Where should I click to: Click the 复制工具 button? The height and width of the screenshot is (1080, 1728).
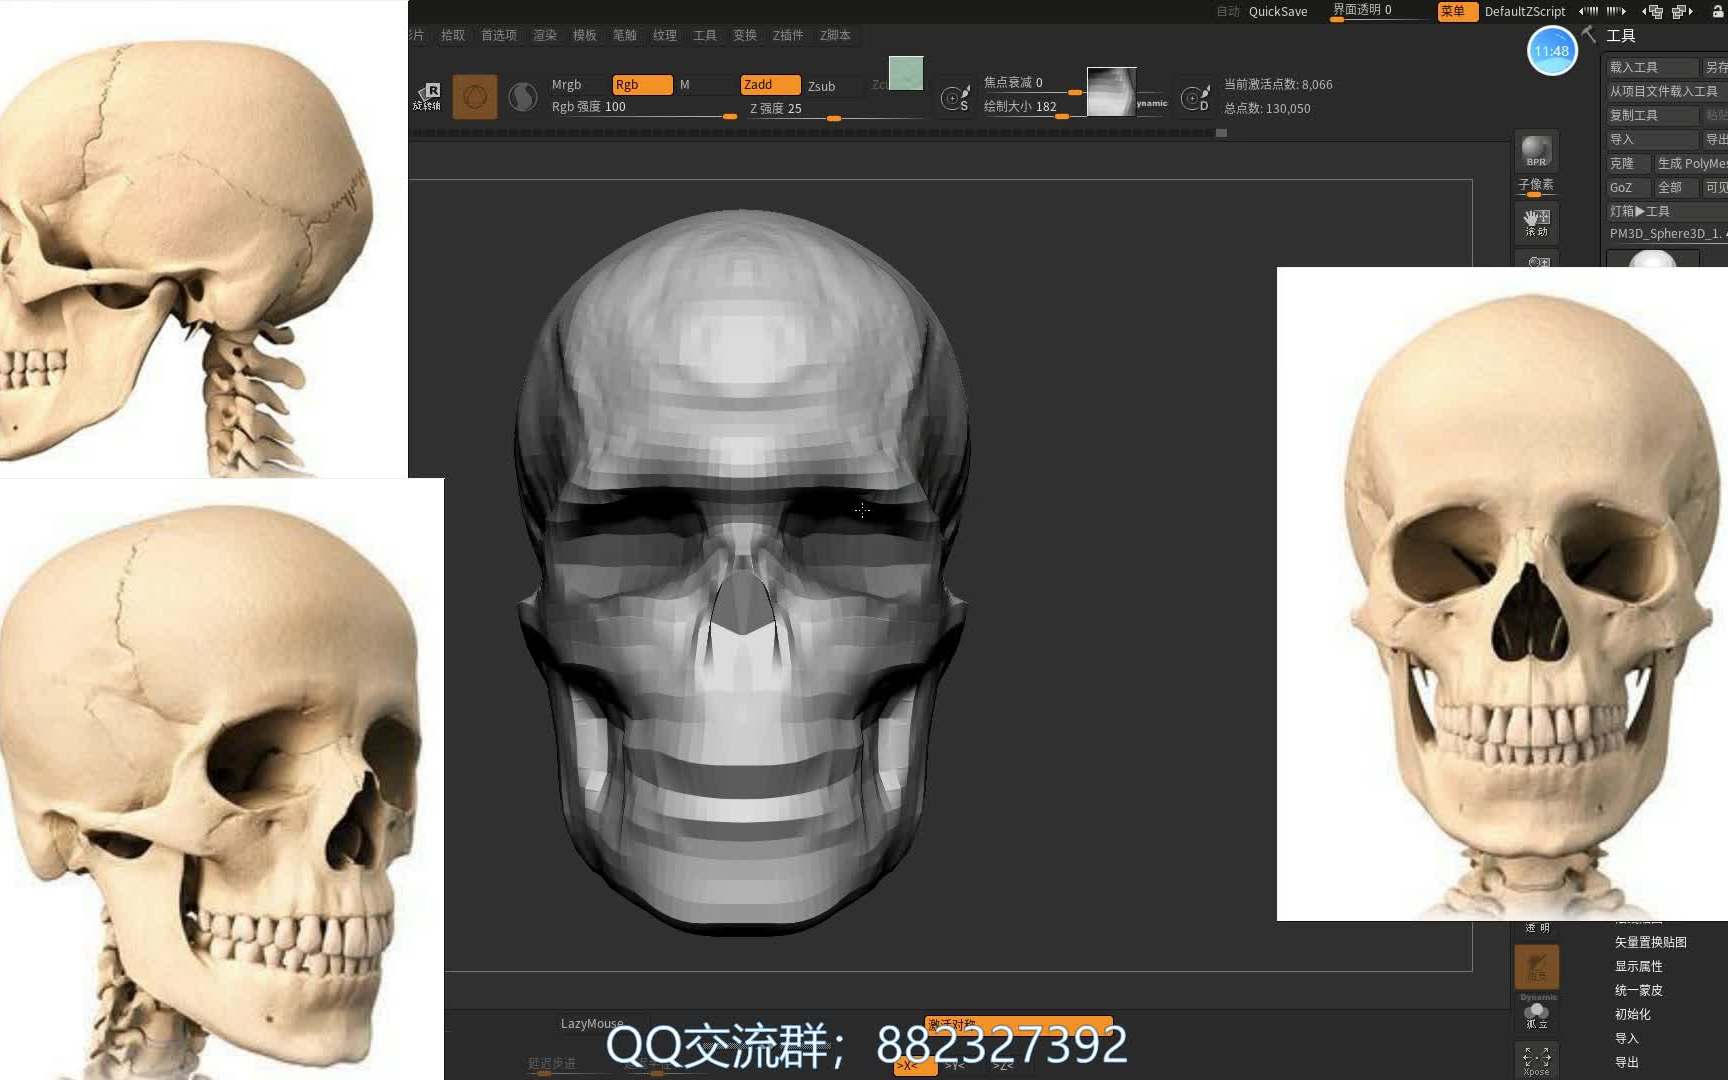[x=1652, y=115]
